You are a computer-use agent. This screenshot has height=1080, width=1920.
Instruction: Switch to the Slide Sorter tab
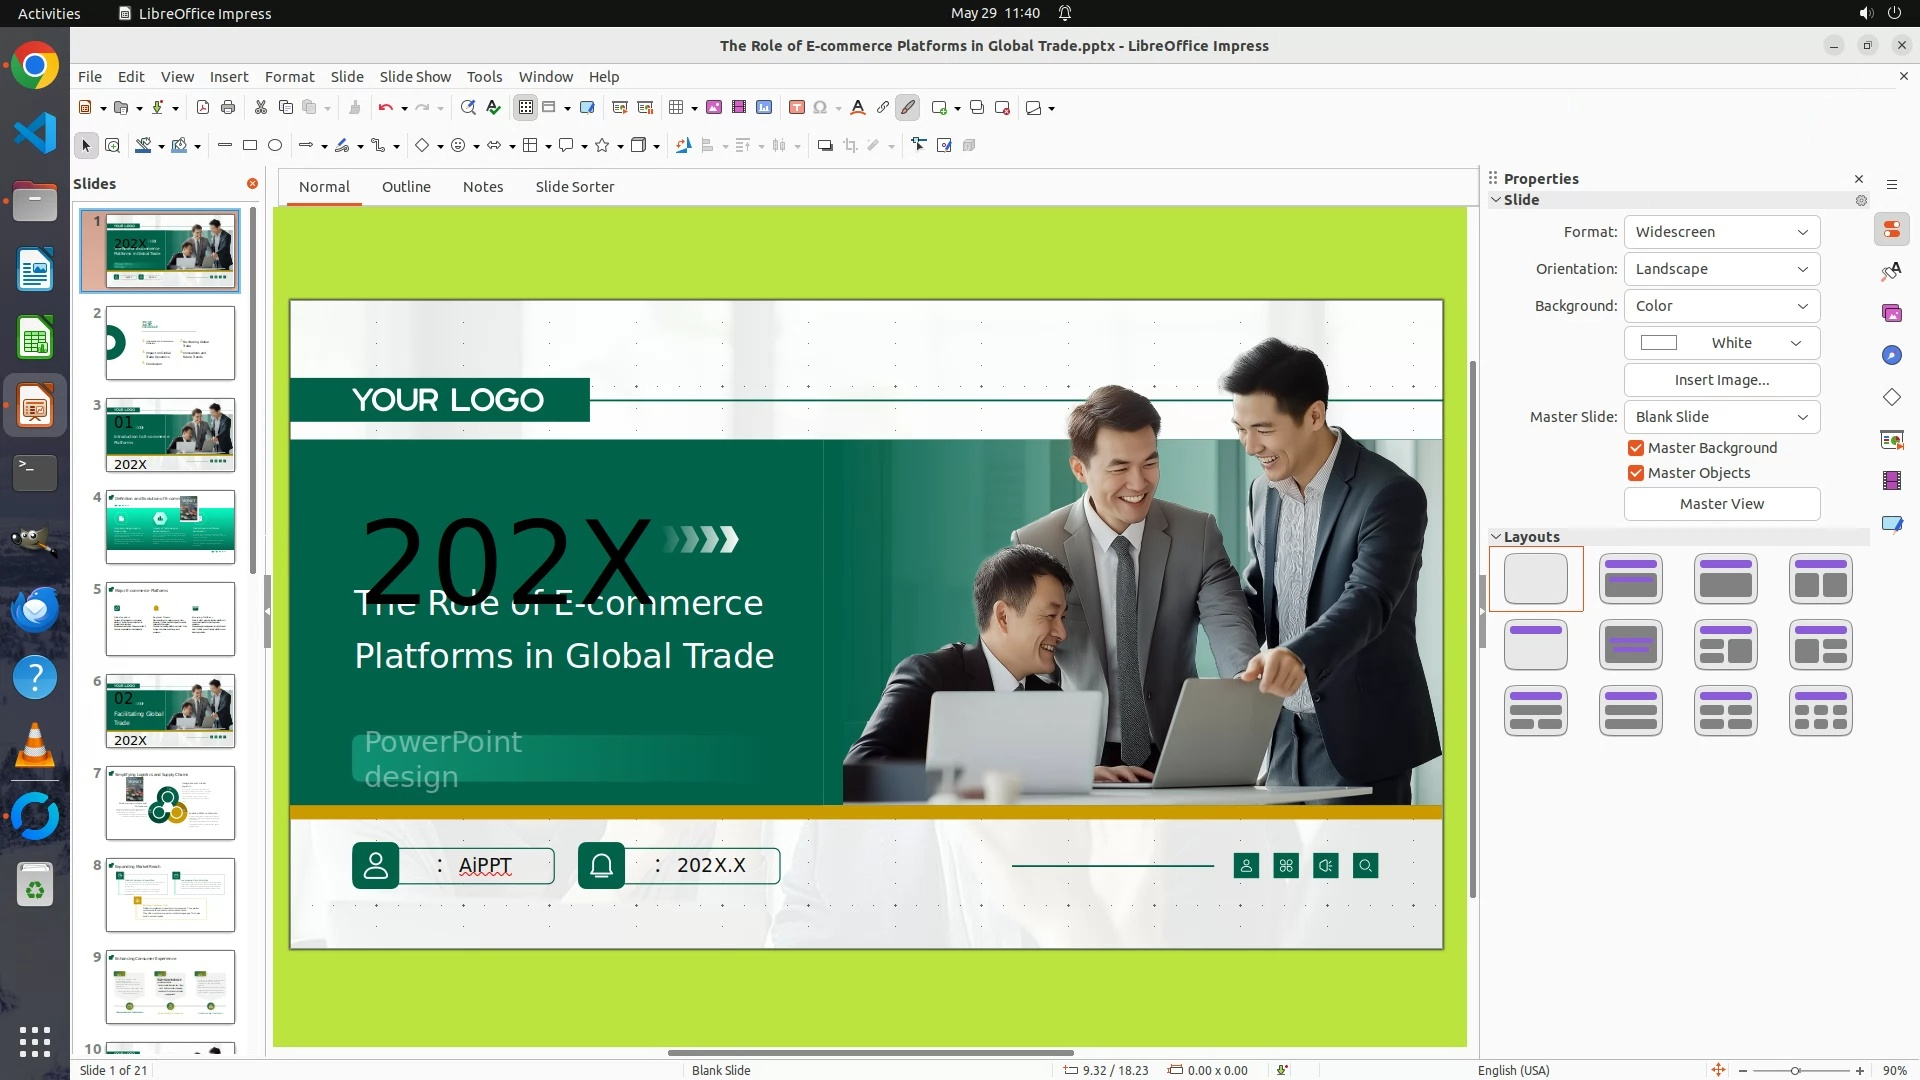click(574, 187)
